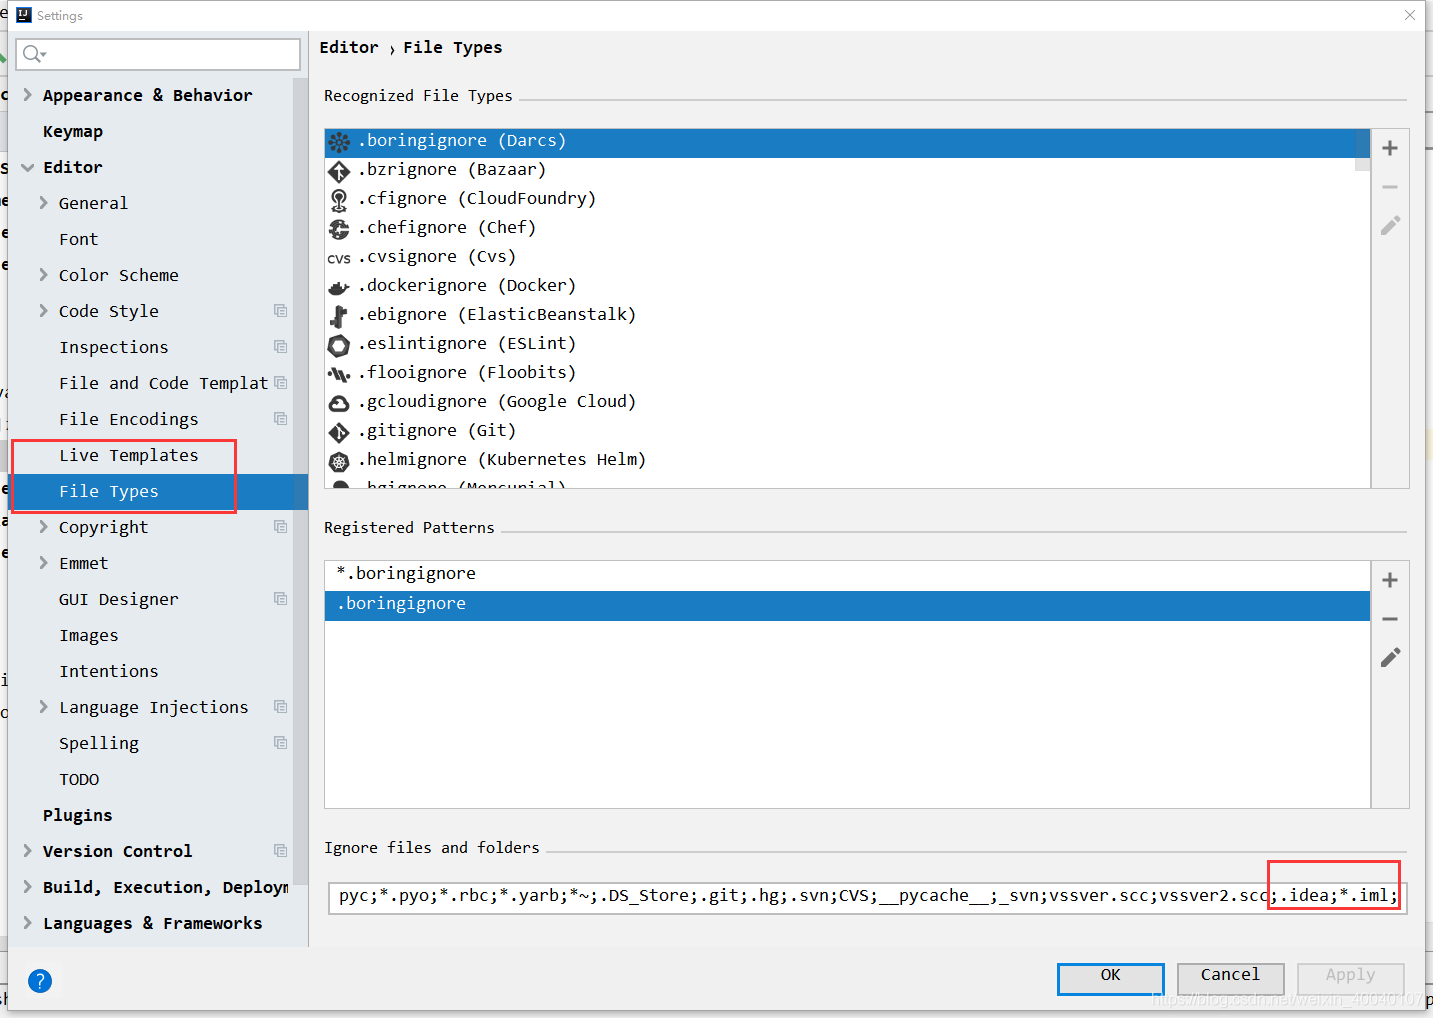Image resolution: width=1433 pixels, height=1018 pixels.
Task: Click the Git icon beside .gitignore
Action: coord(339,432)
